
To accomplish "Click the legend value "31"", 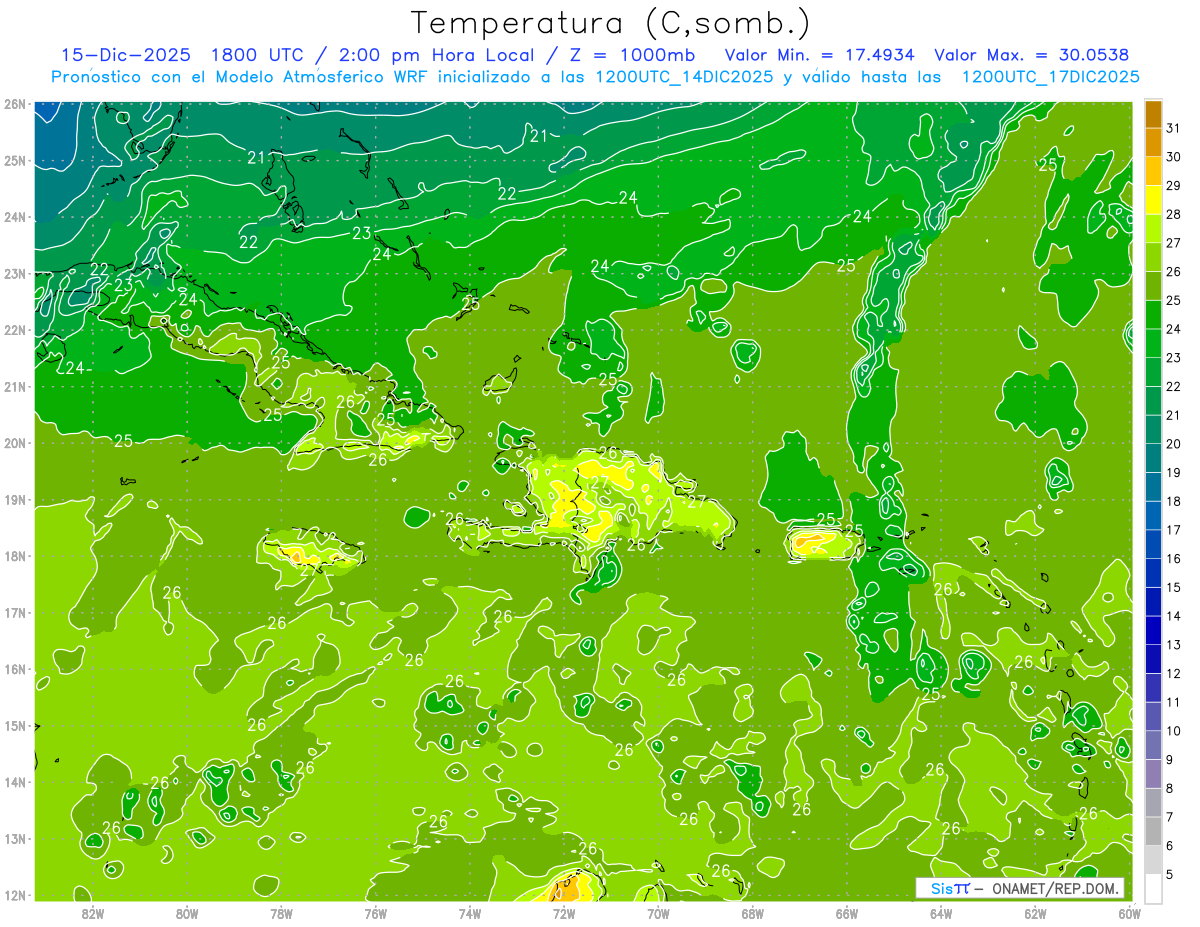I will [1173, 127].
